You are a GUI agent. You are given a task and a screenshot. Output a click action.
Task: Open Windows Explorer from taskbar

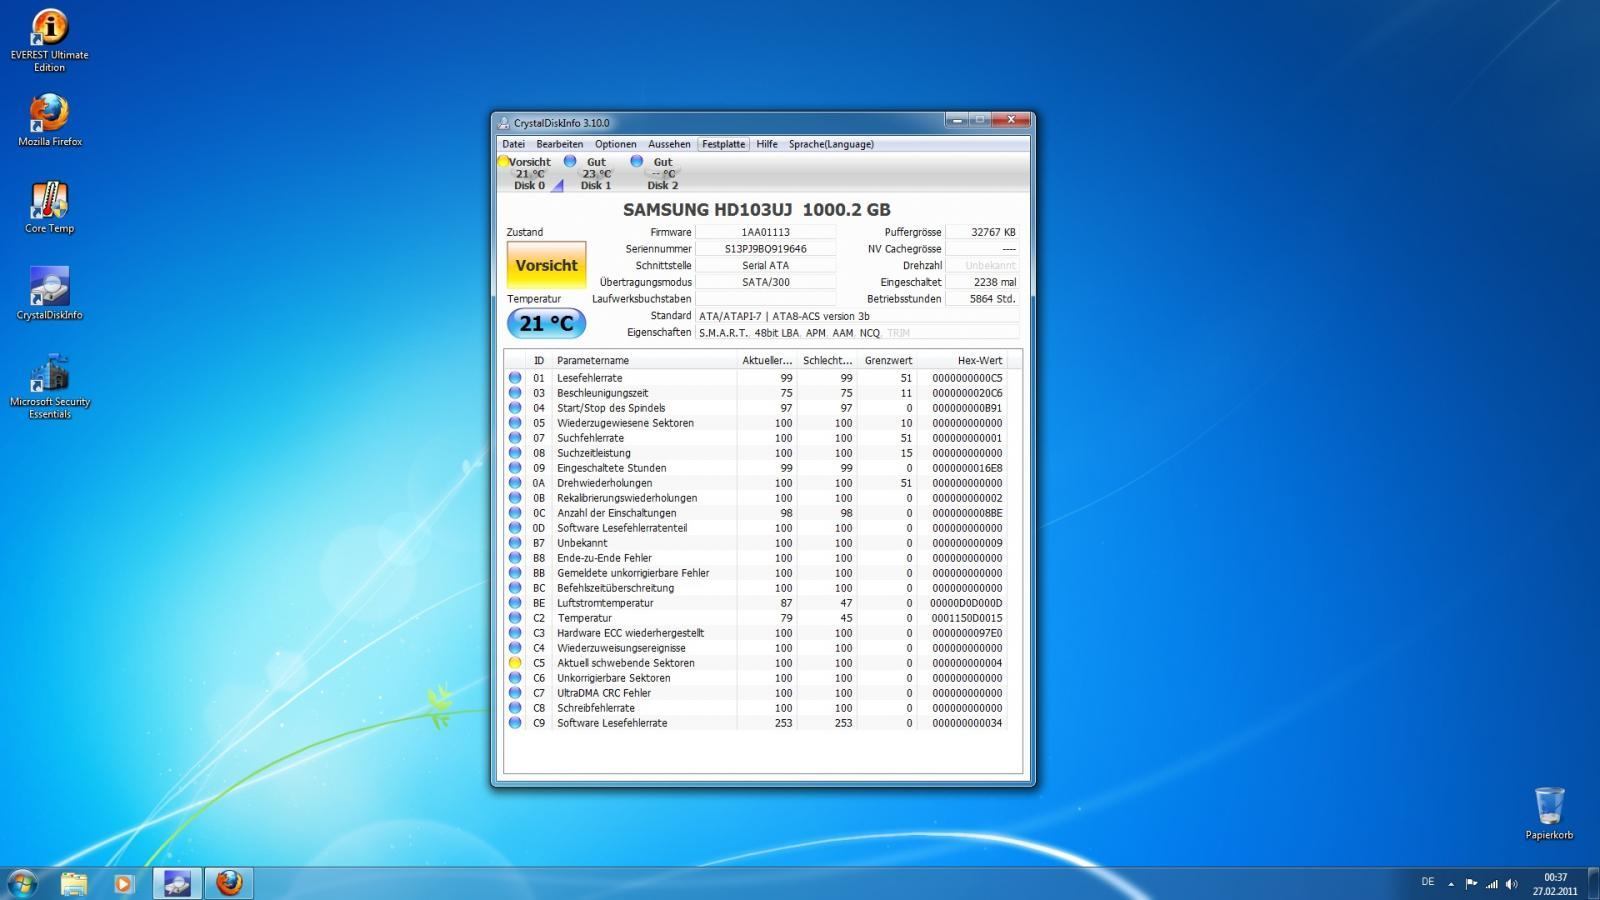click(74, 883)
